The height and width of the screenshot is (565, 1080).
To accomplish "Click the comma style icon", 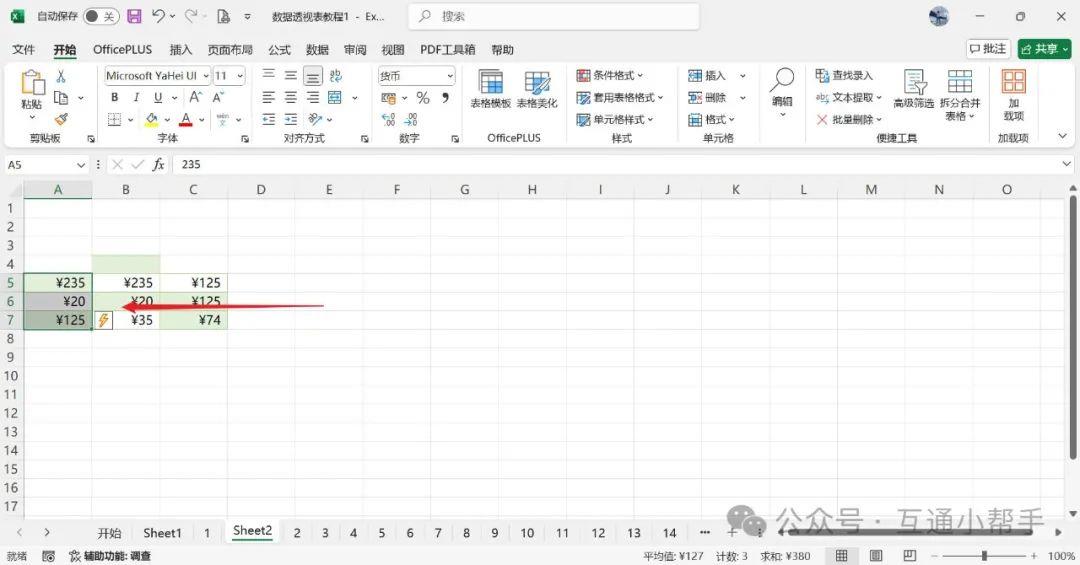I will click(x=445, y=98).
